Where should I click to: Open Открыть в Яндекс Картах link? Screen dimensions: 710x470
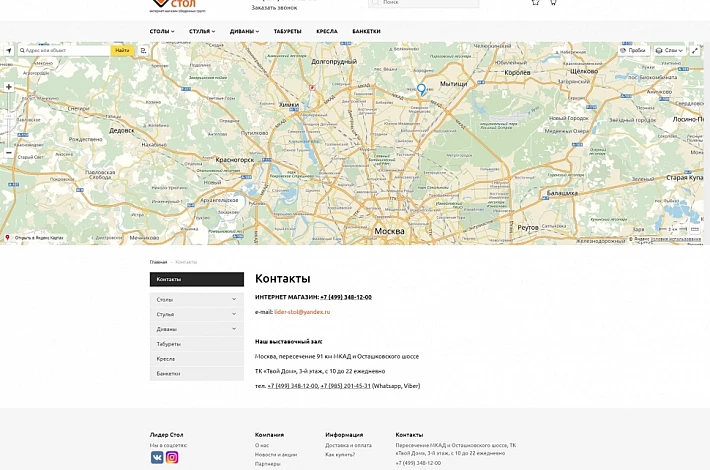(x=35, y=238)
